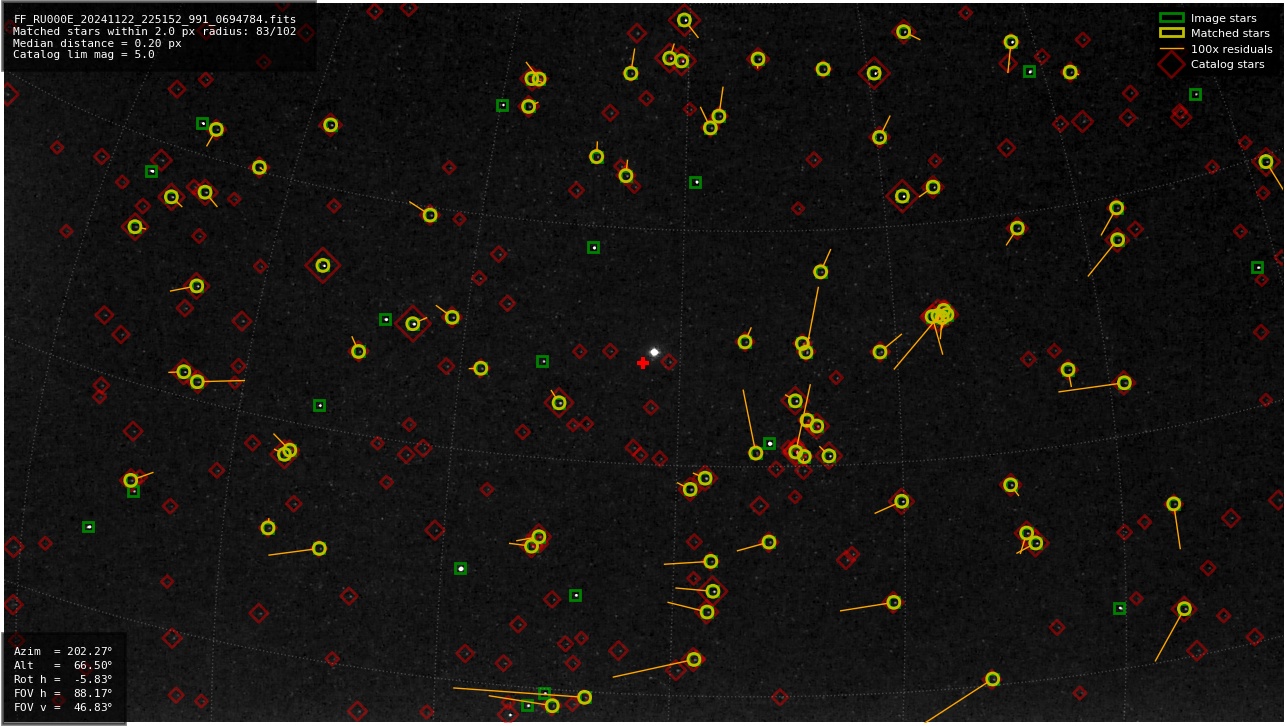Click the 'Alt = 66.50°' value
1286x726 pixels.
coord(63,665)
